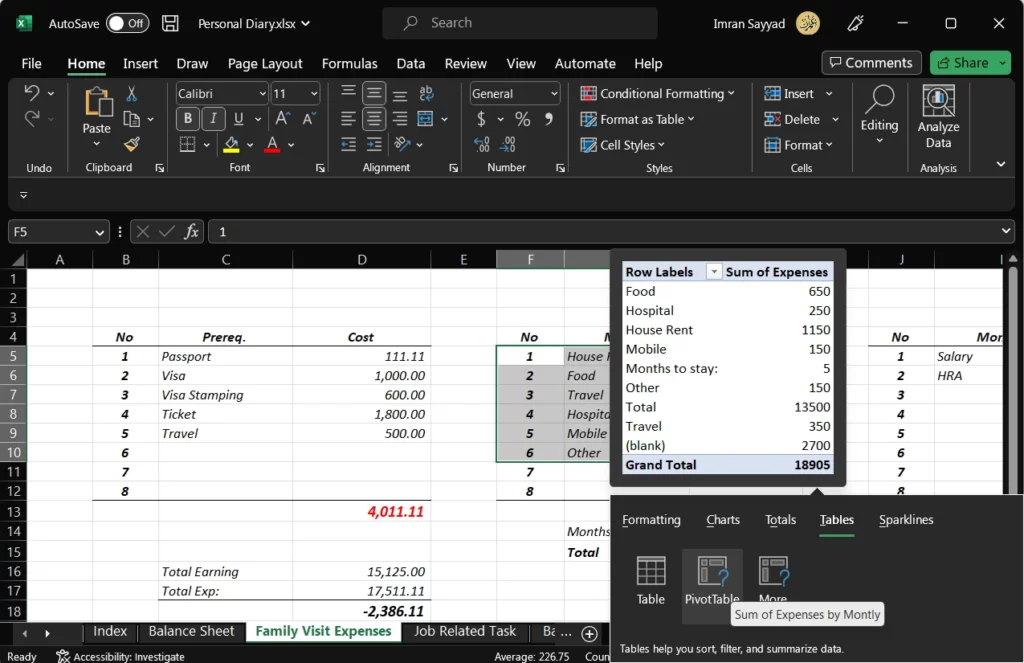The image size is (1024, 663).
Task: Switch to the Charts quick analysis tab
Action: [723, 520]
